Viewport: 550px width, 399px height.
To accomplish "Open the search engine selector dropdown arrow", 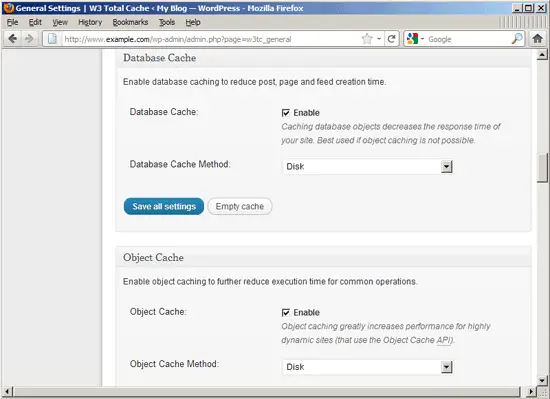I will point(422,39).
